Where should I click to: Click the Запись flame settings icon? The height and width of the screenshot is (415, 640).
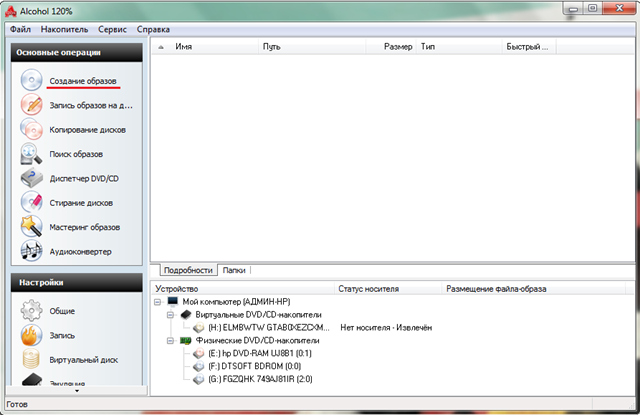click(x=31, y=335)
